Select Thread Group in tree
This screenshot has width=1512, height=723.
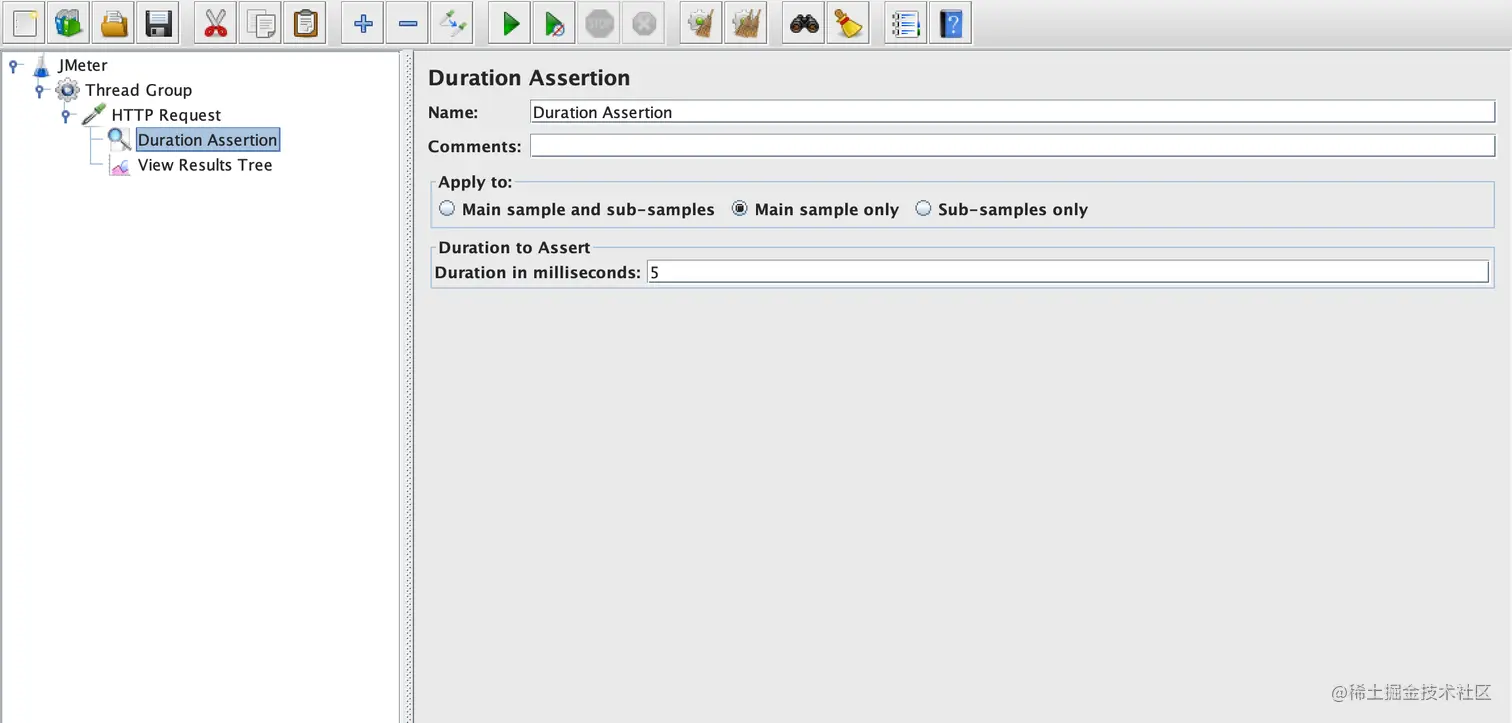(x=138, y=90)
